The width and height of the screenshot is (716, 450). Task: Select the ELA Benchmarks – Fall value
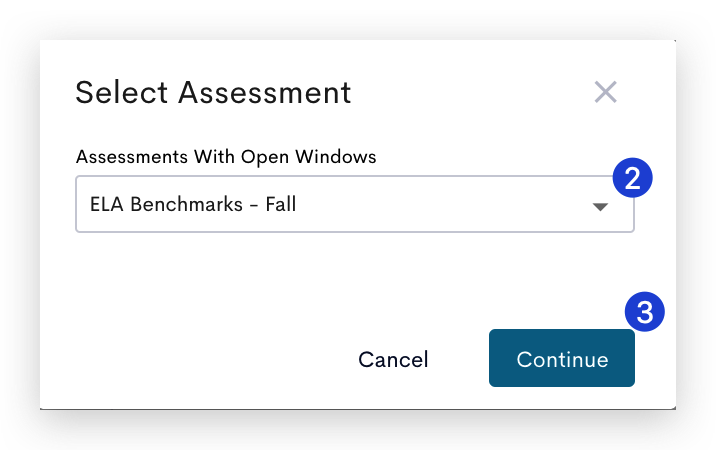(193, 204)
